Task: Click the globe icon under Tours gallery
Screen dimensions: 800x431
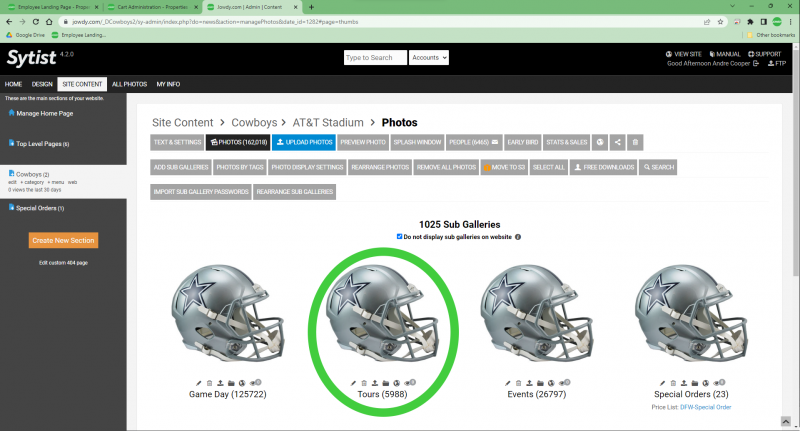Action: [x=396, y=383]
